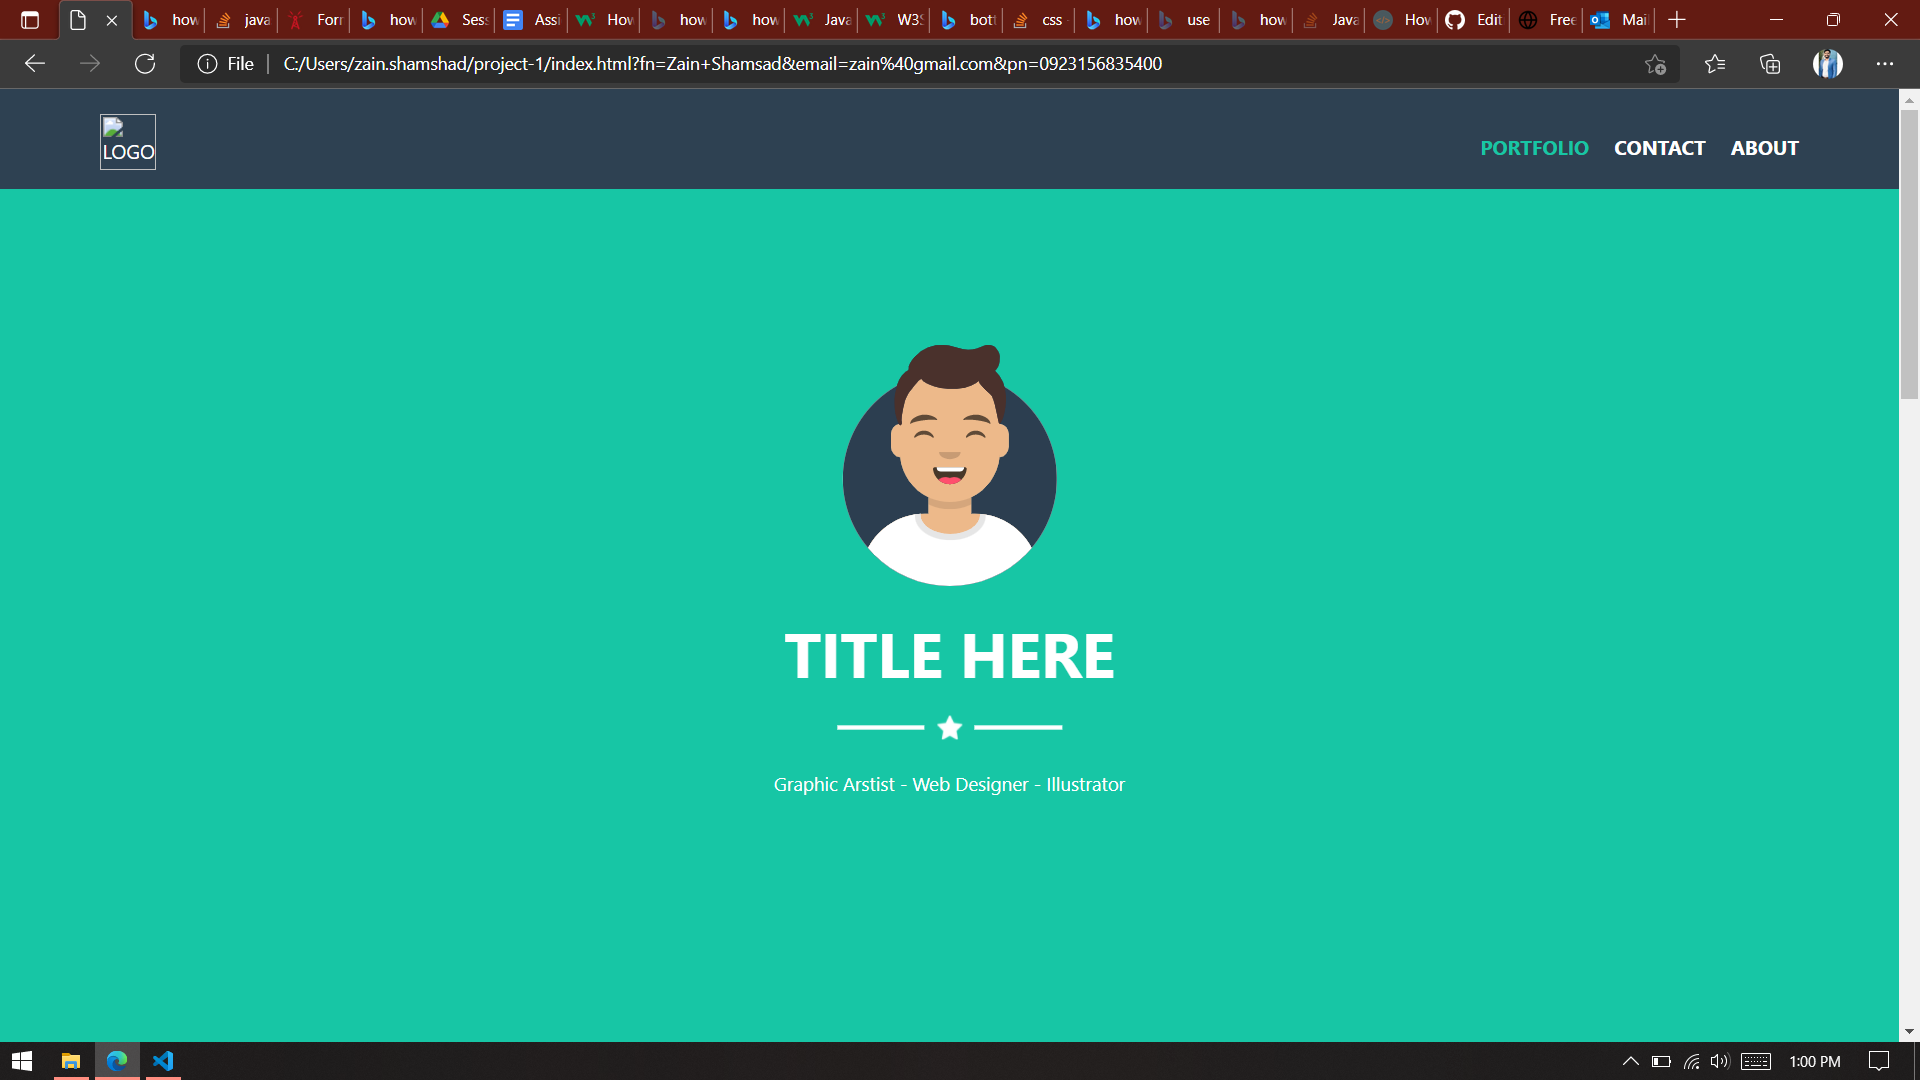
Task: Click the page info icon in address bar
Action: click(x=207, y=63)
